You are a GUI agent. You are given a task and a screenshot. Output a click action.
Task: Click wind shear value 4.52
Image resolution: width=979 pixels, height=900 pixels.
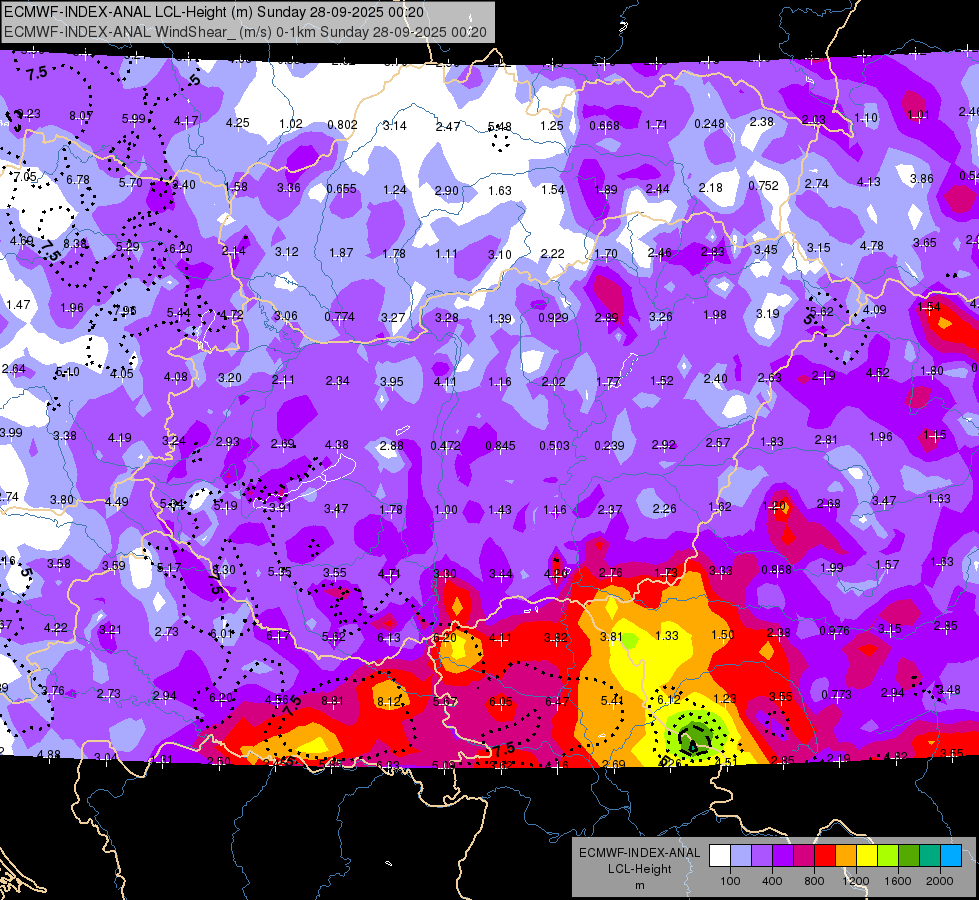[878, 373]
